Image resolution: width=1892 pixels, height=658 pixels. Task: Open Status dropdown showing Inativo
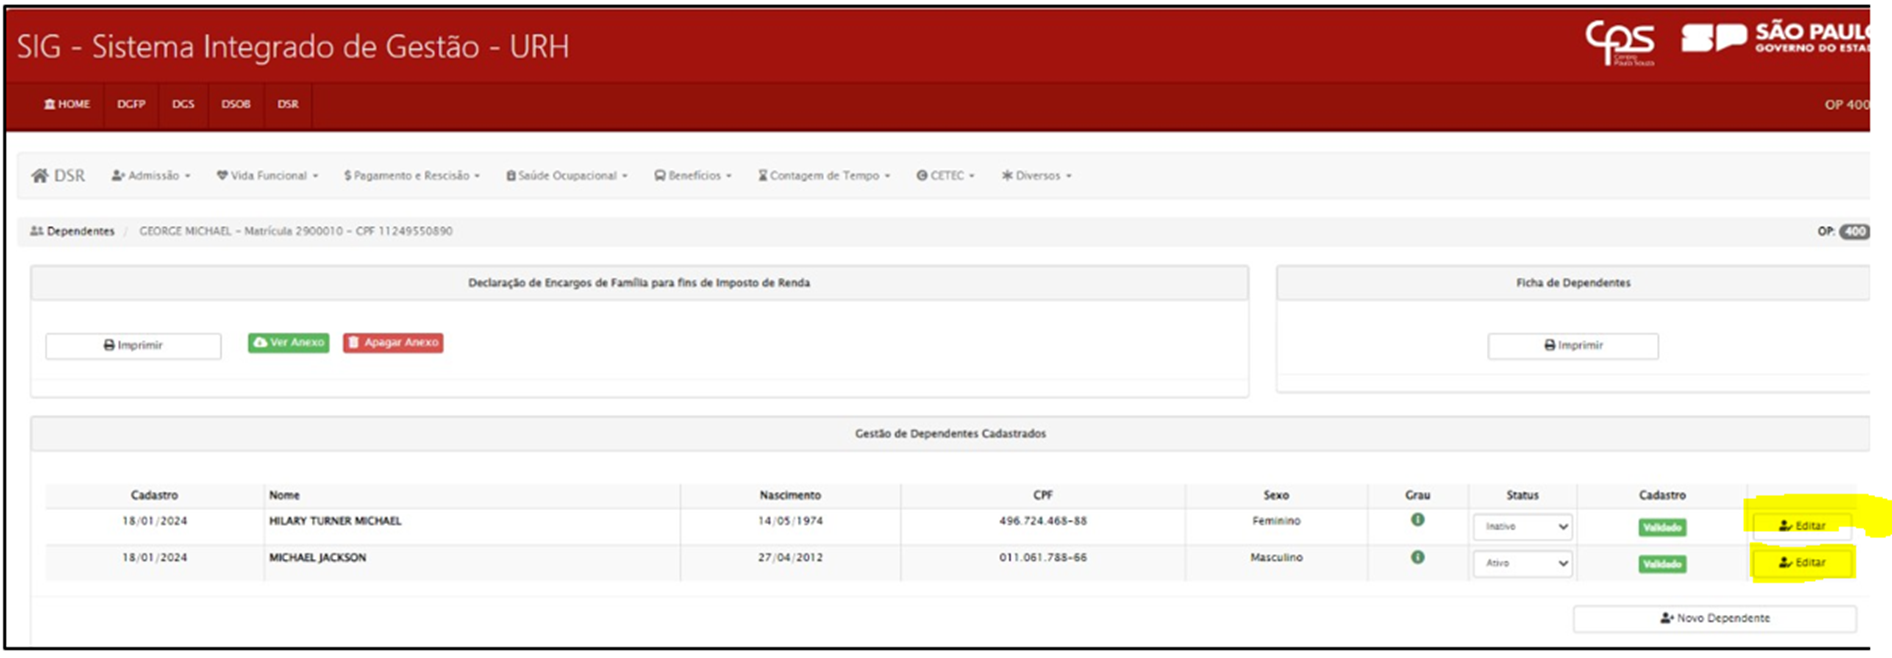[x=1521, y=527]
